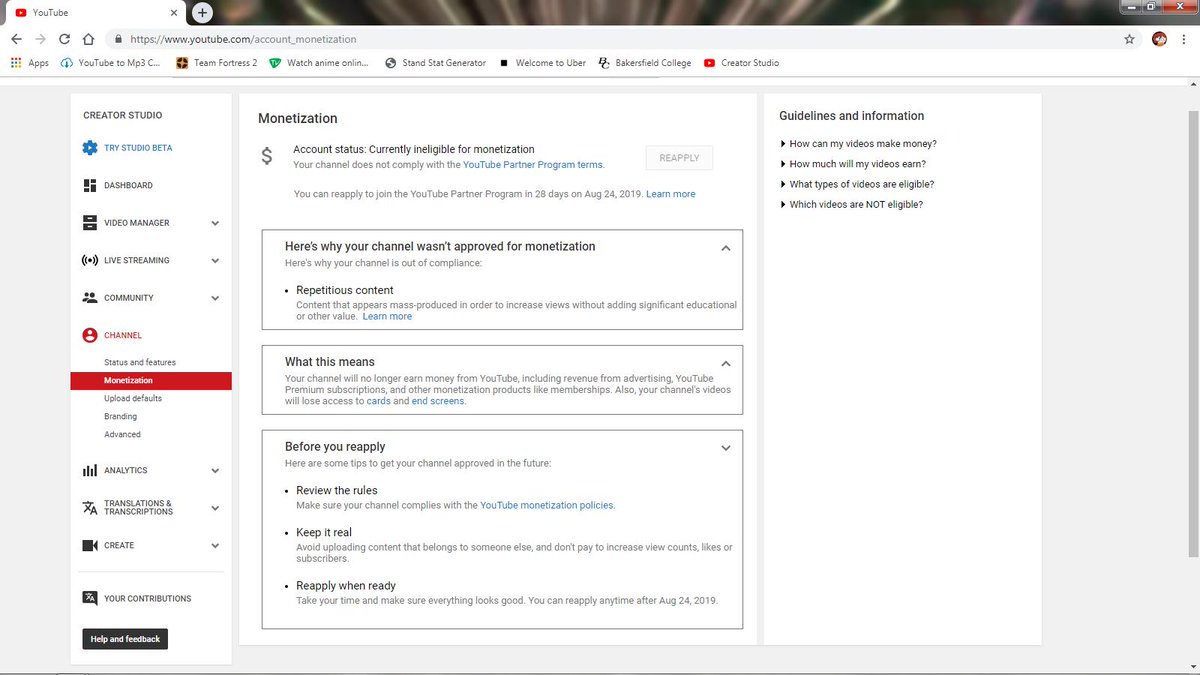The height and width of the screenshot is (675, 1200).
Task: Click the Analytics bar chart icon
Action: click(90, 470)
